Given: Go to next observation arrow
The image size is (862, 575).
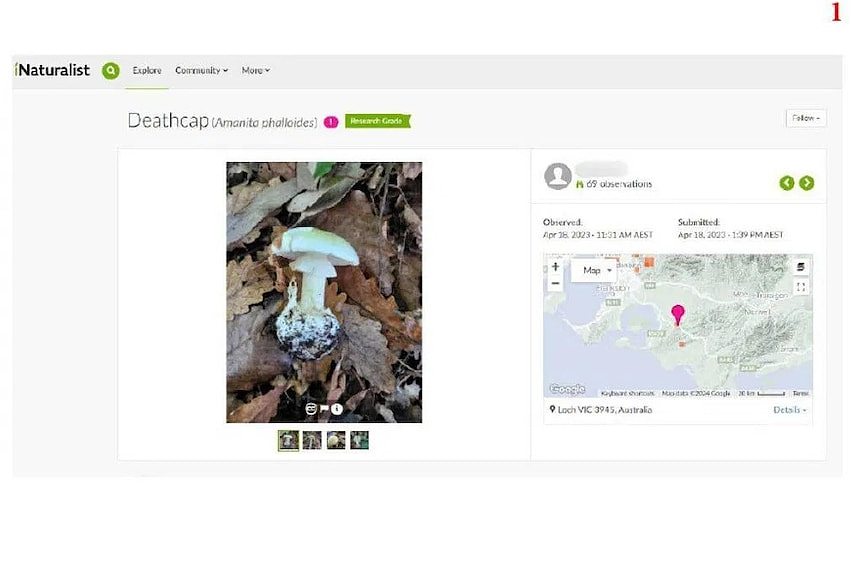Looking at the screenshot, I should 806,183.
